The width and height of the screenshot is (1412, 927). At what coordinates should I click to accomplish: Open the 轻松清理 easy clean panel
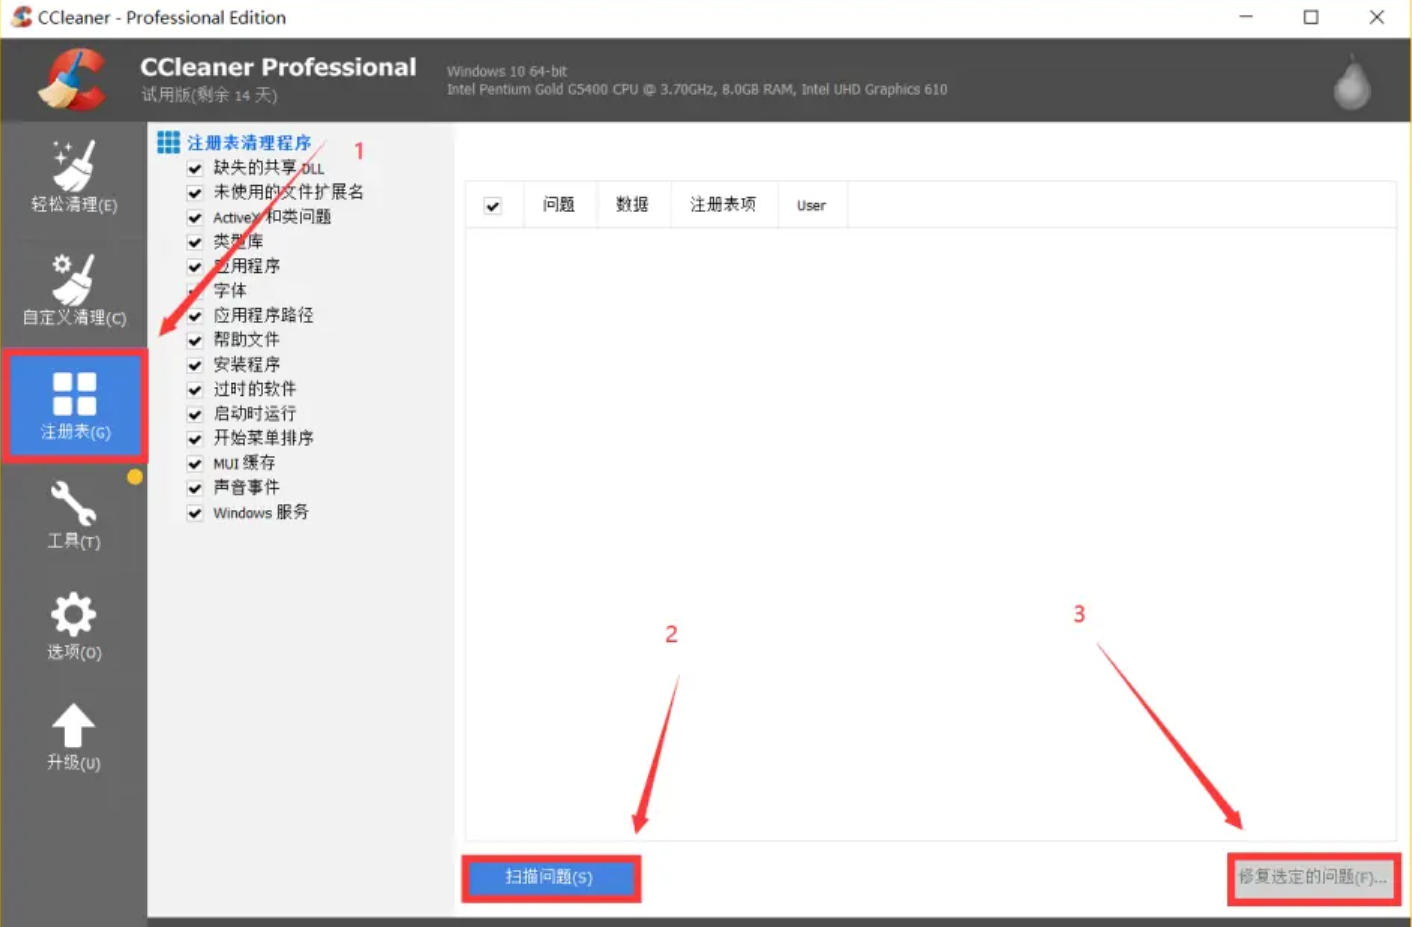click(x=72, y=180)
